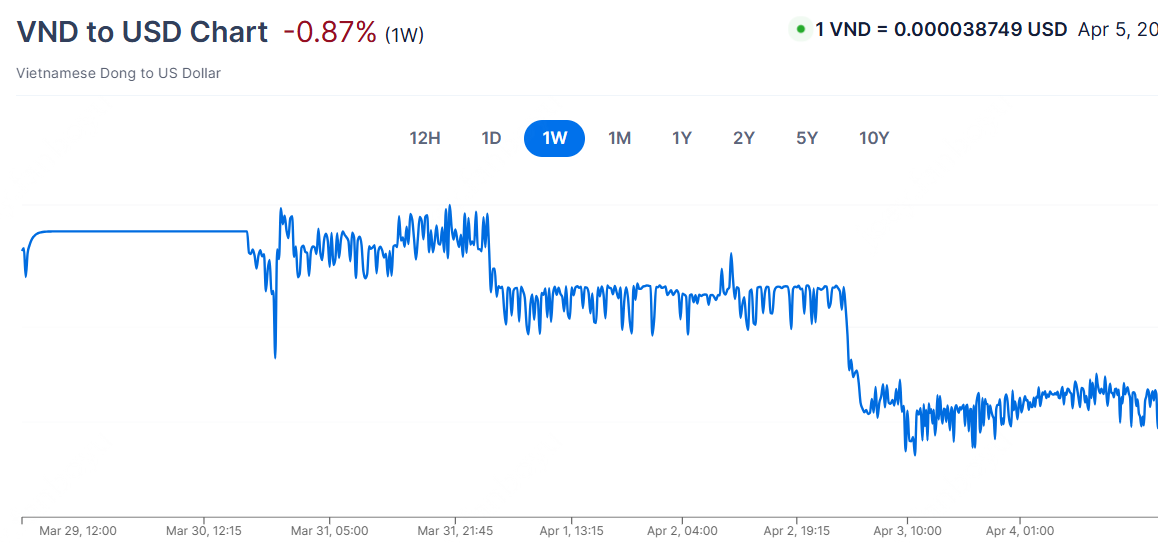1158x543 pixels.
Task: Click the Mar 29, 12:00 axis label
Action: click(x=78, y=531)
